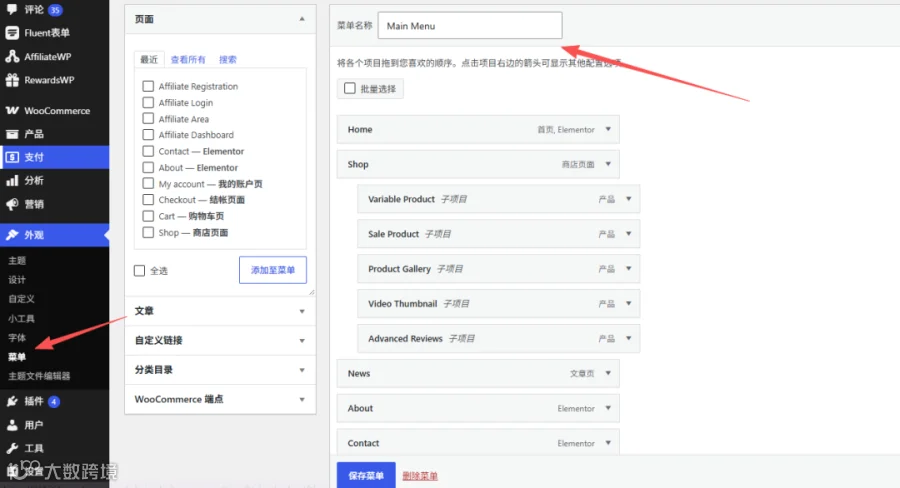
Task: Tick the Cart page checkbox
Action: point(148,216)
